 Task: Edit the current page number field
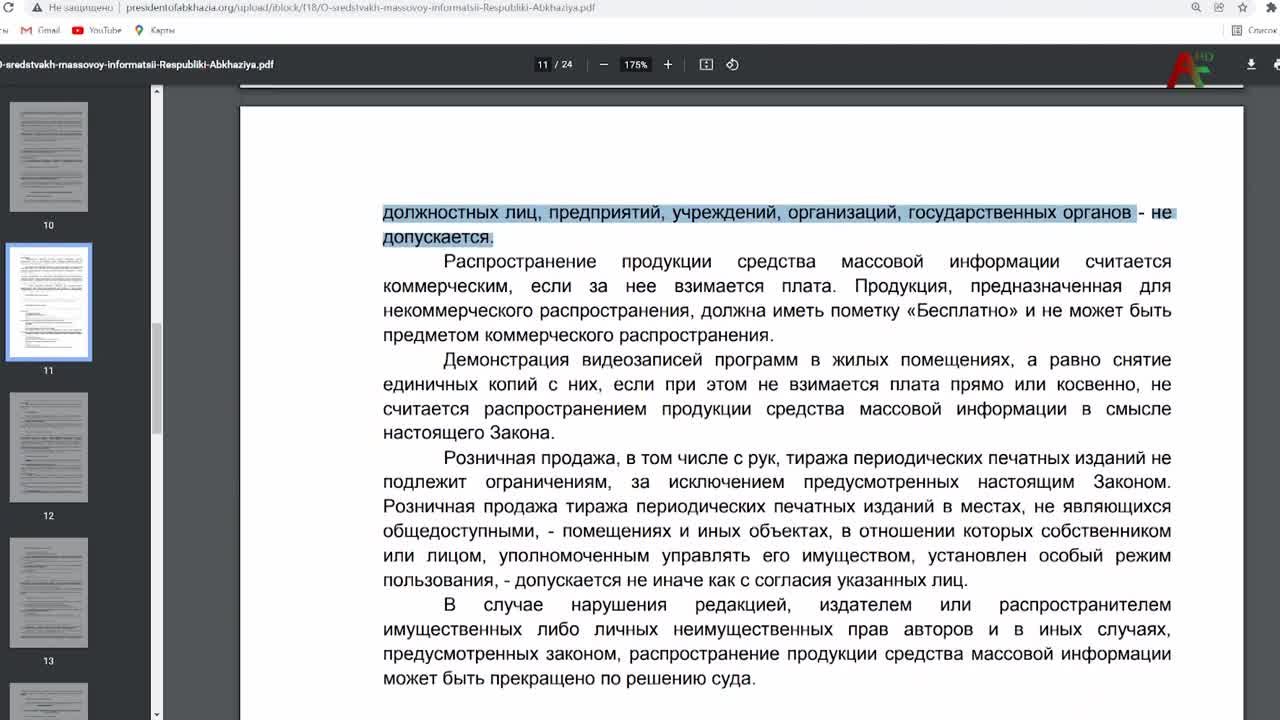click(542, 64)
